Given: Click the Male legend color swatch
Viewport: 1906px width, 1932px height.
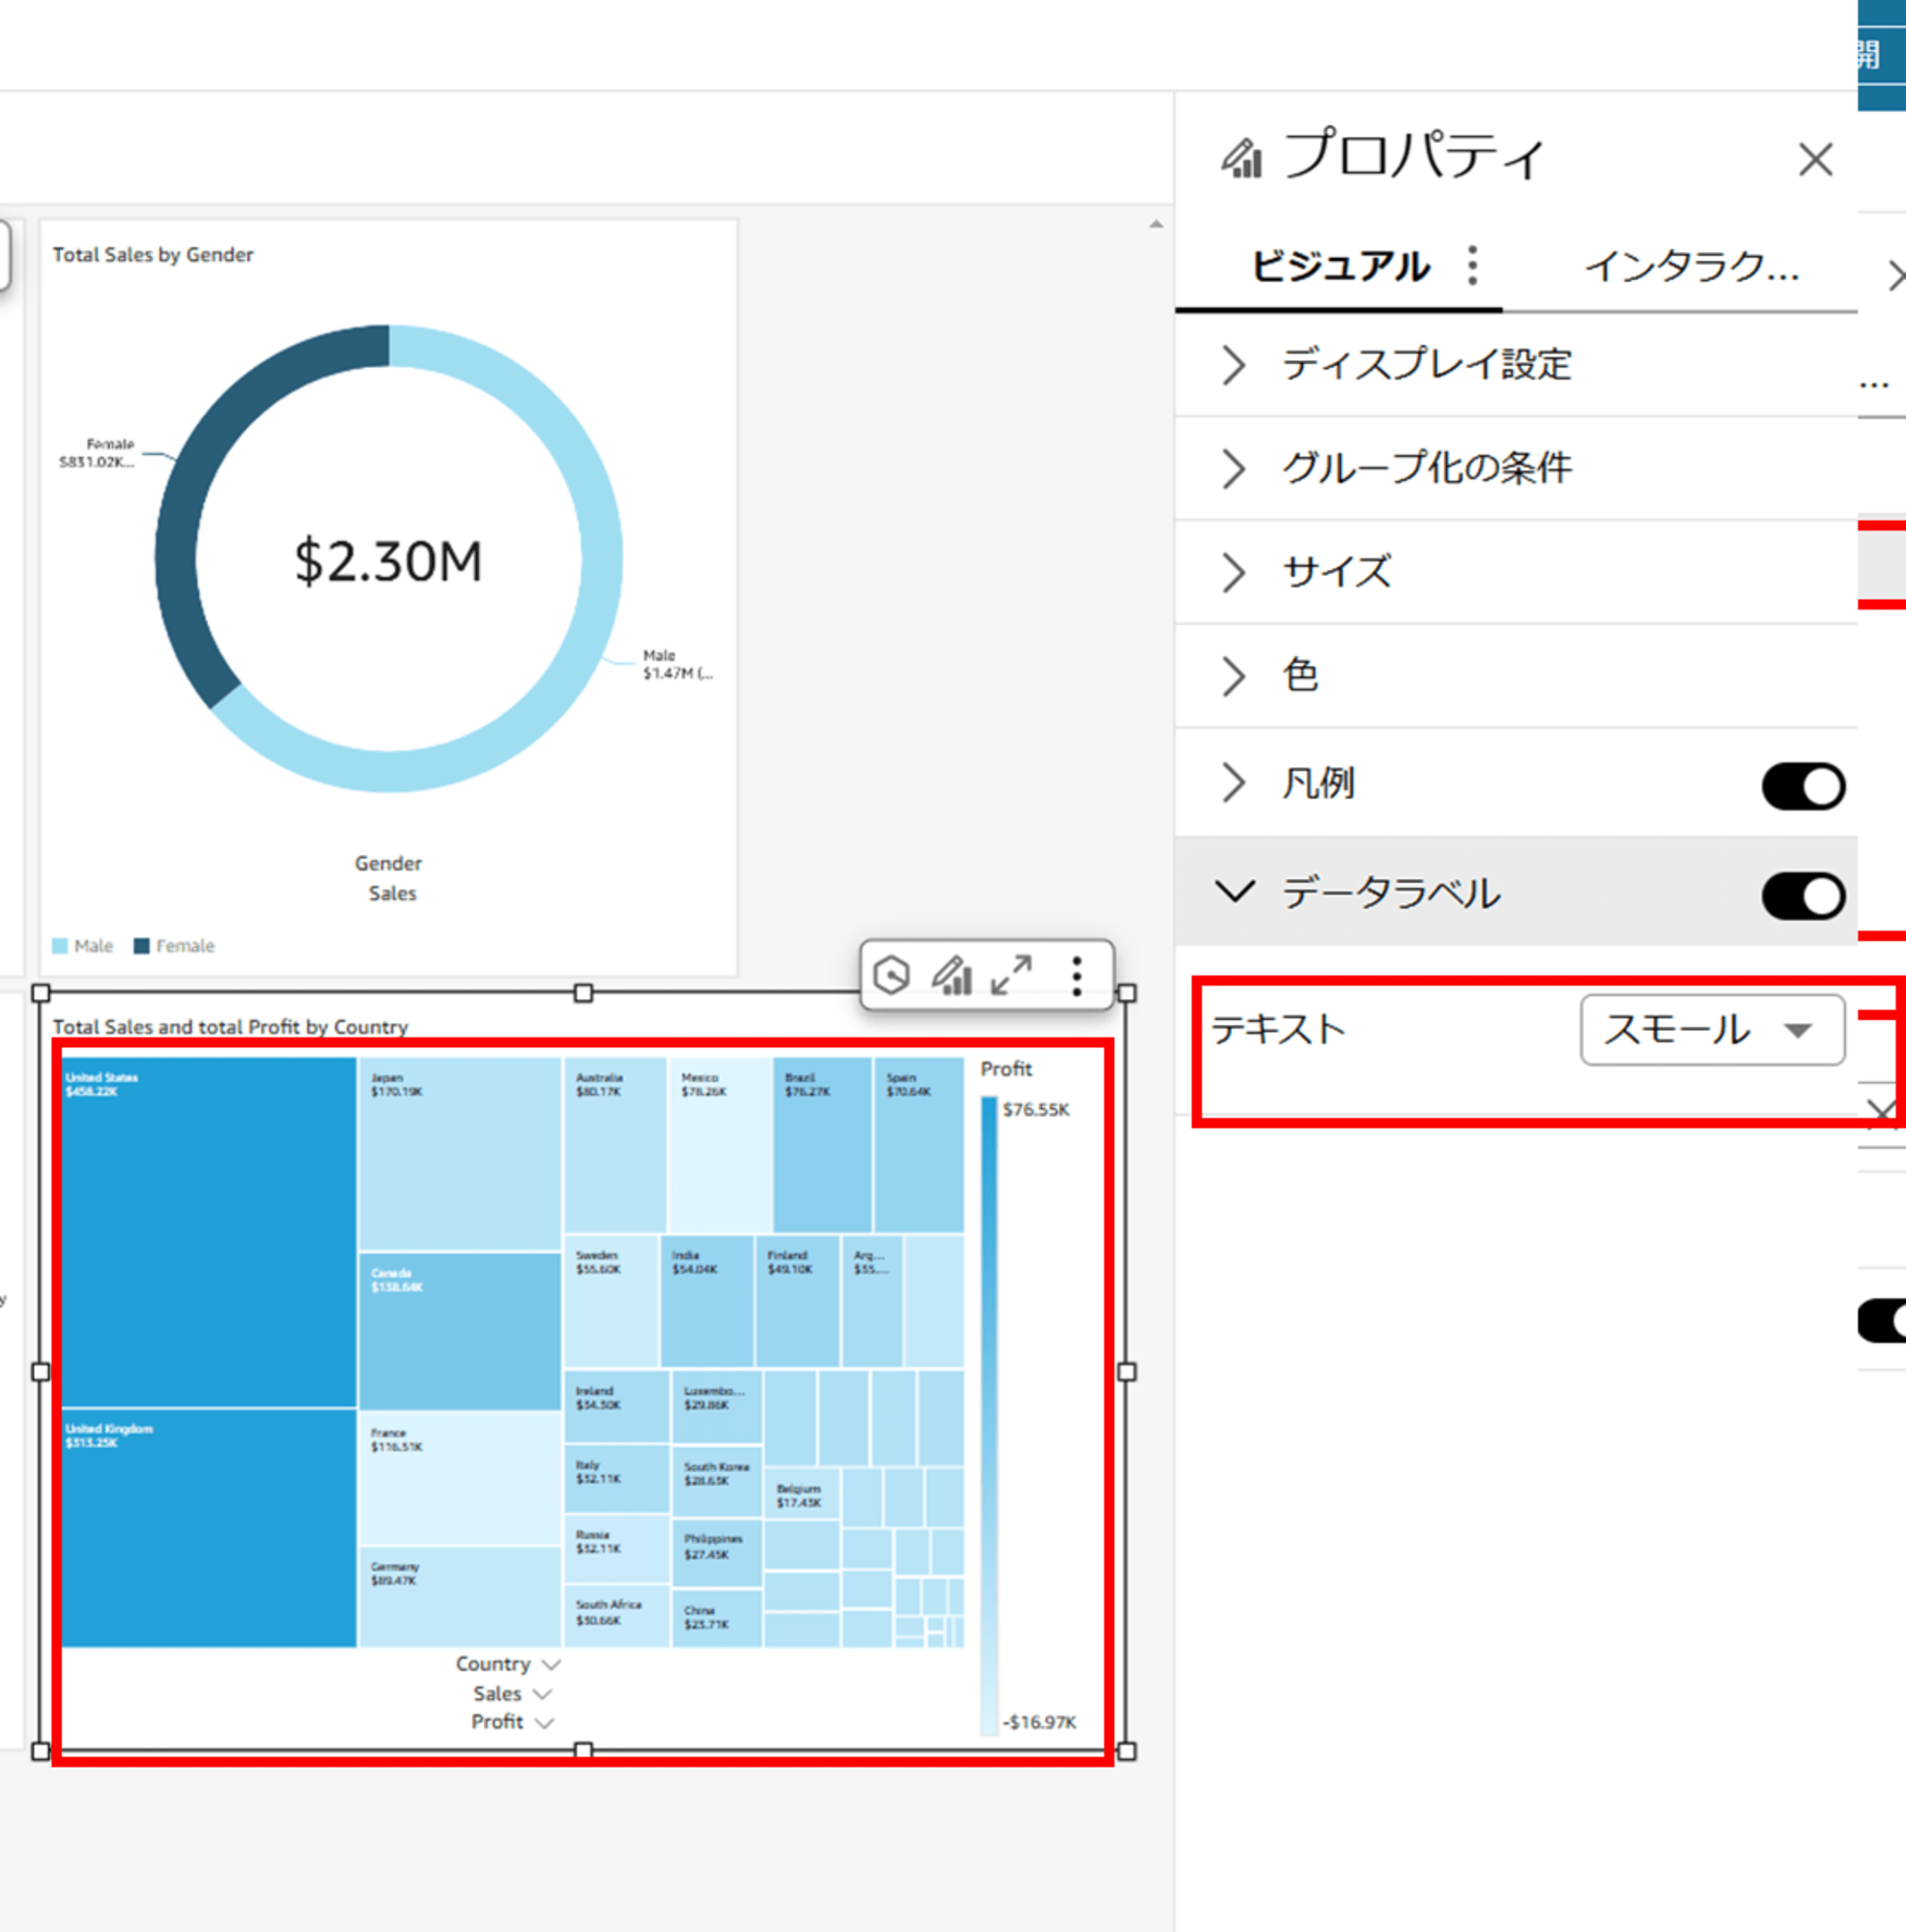Looking at the screenshot, I should click(x=60, y=946).
